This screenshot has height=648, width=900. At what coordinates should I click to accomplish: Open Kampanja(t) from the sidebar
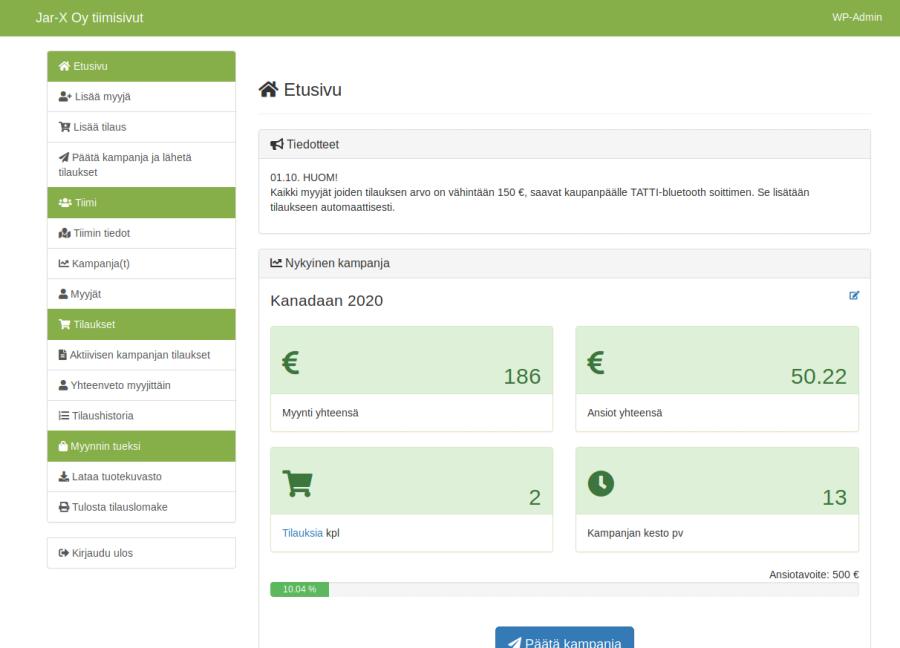[x=141, y=263]
